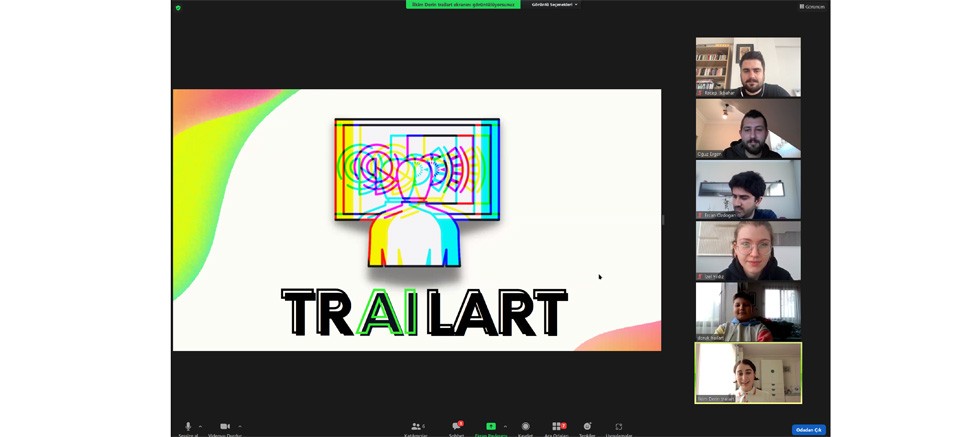Click the green encryption shield icon
This screenshot has width=980, height=437.
point(178,7)
